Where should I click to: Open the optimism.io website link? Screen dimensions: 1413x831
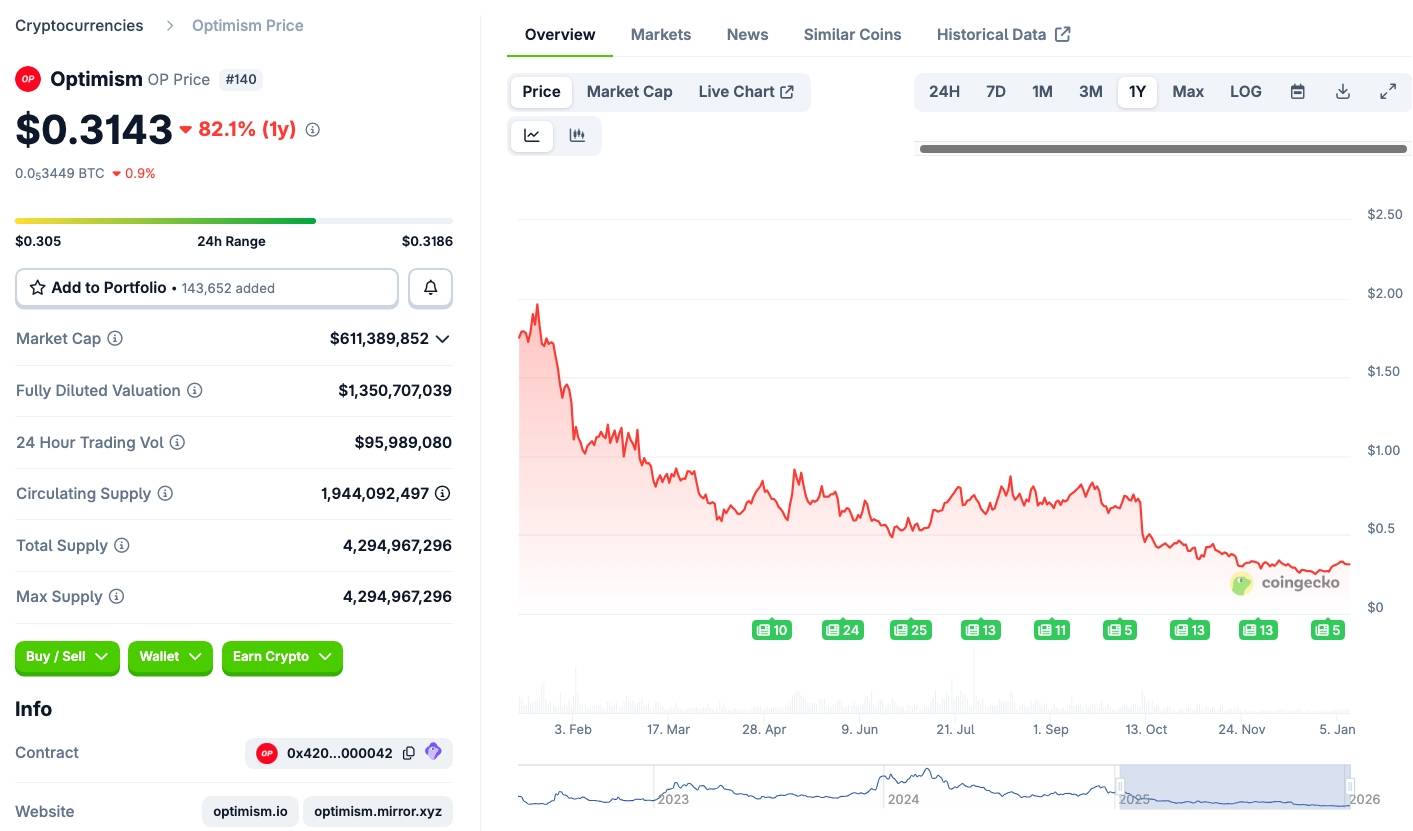tap(250, 811)
